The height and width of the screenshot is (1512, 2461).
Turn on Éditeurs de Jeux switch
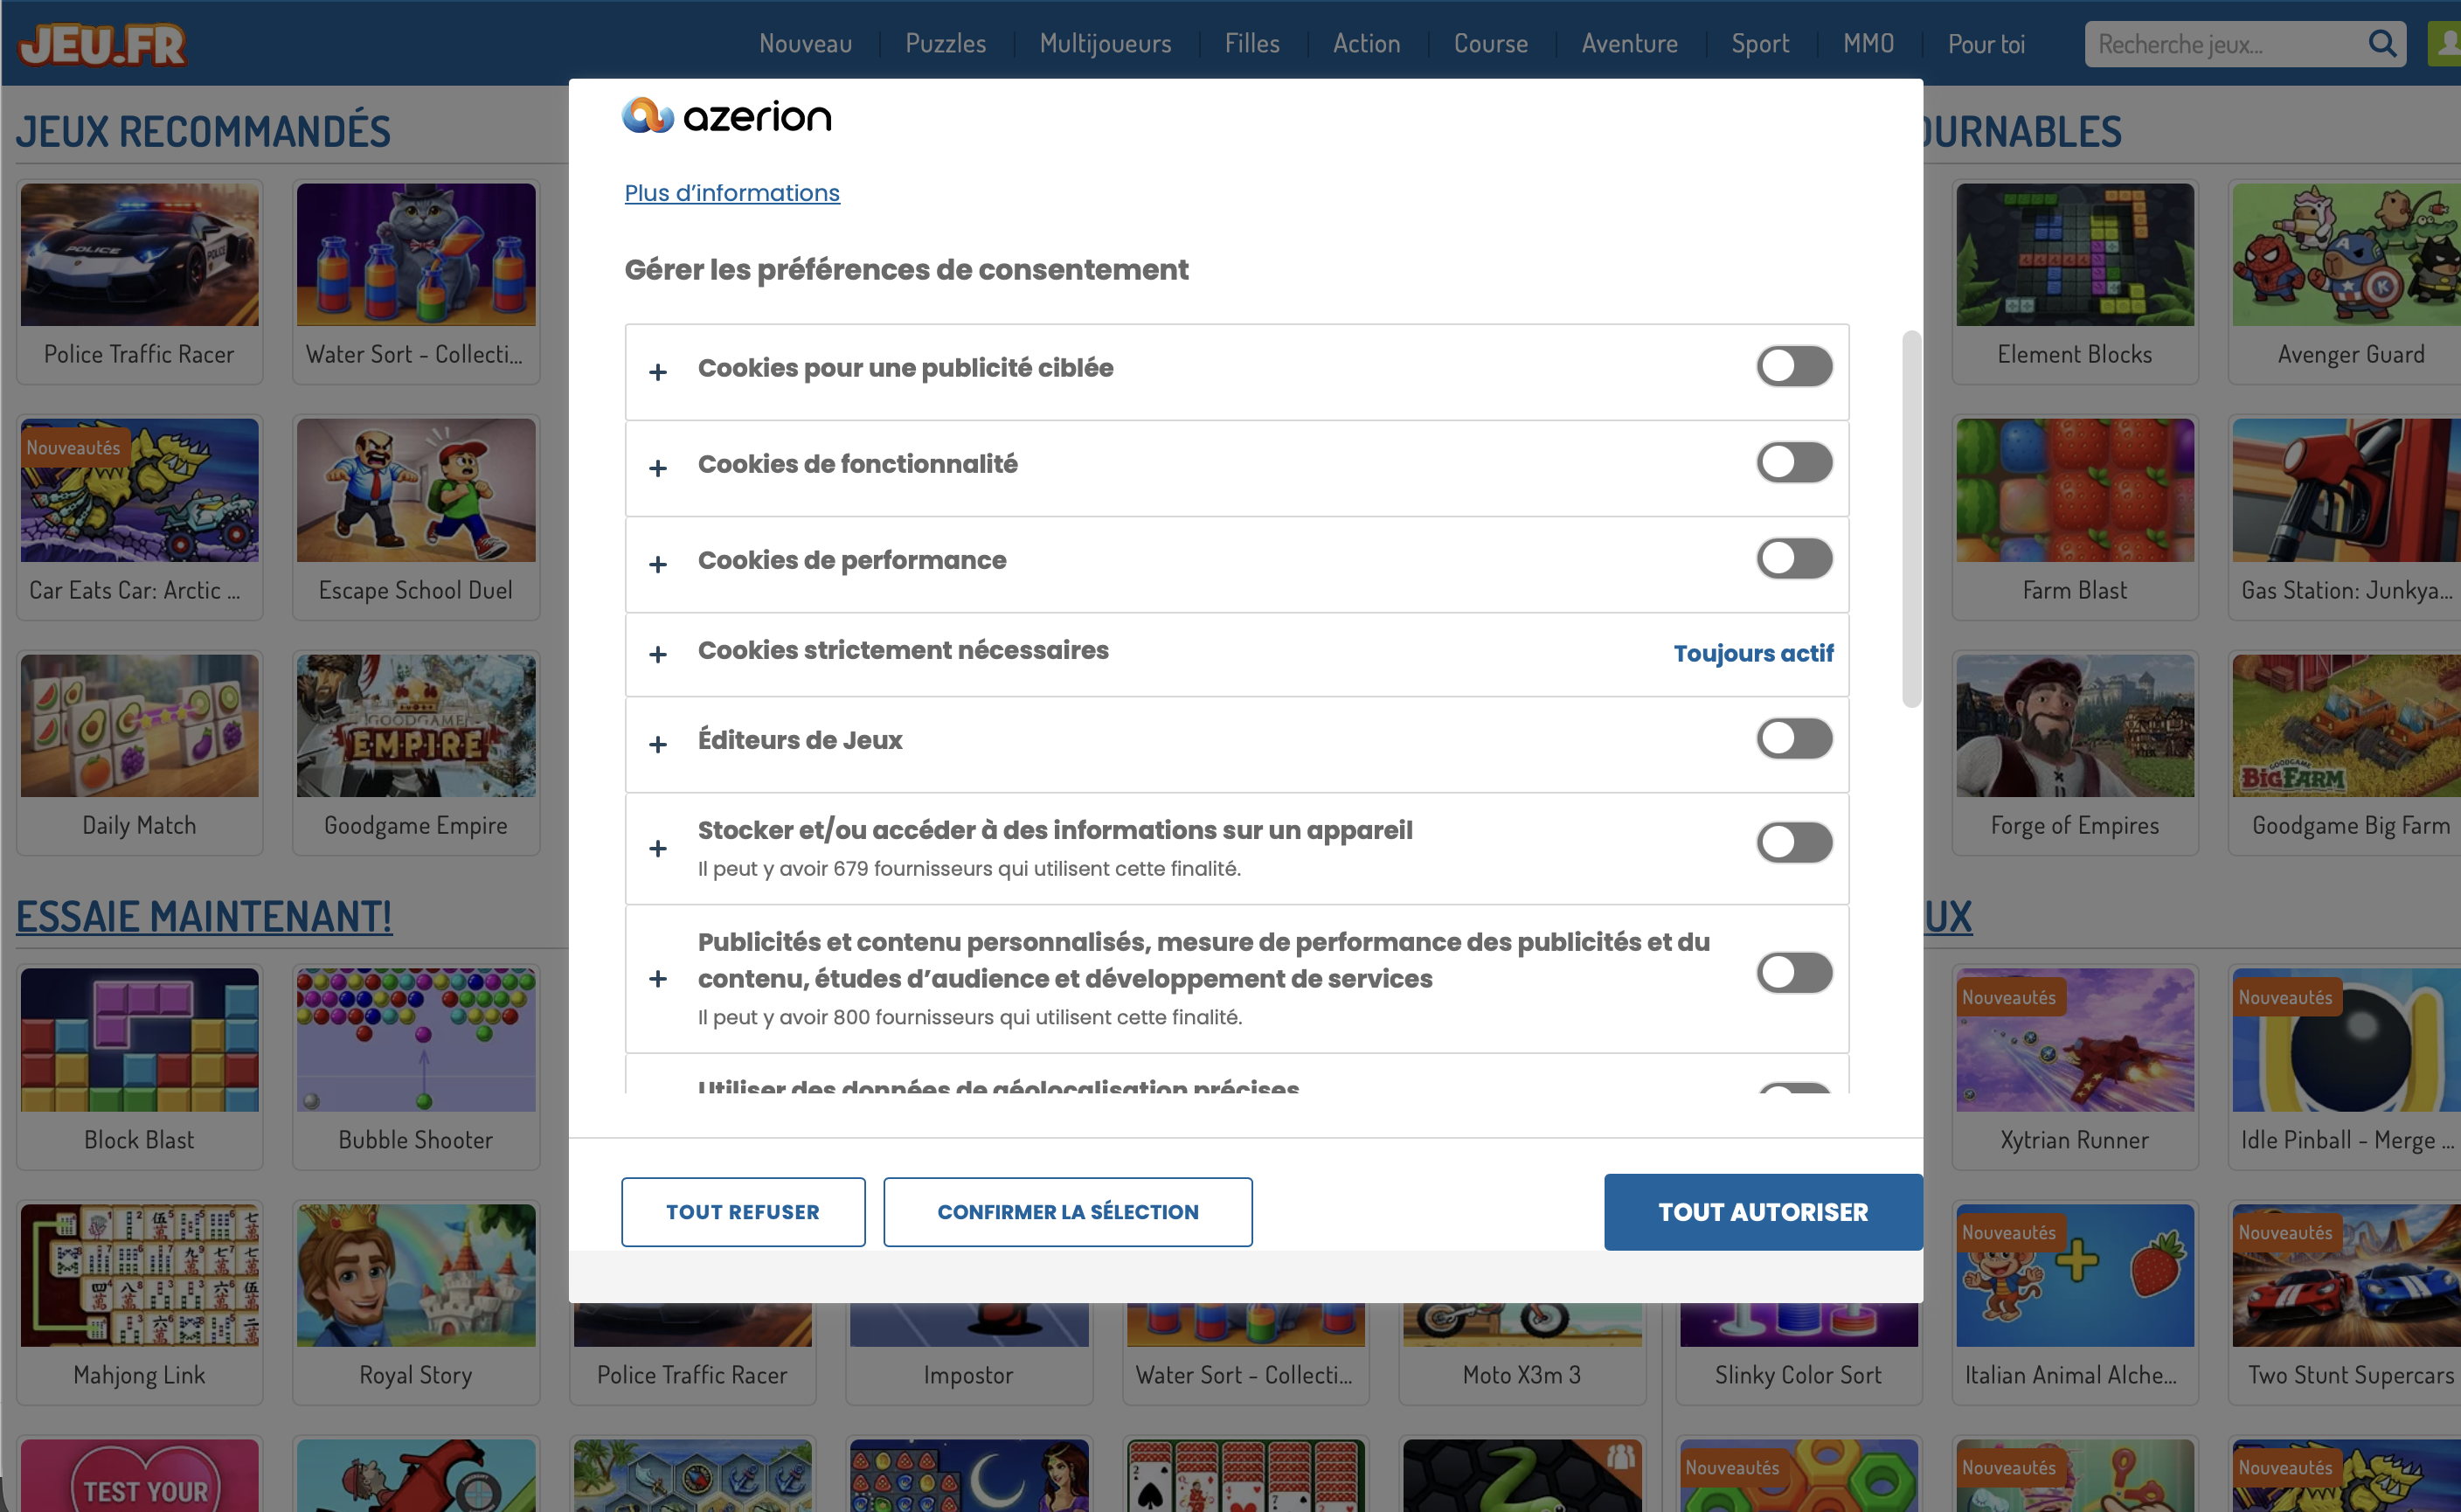(x=1795, y=739)
